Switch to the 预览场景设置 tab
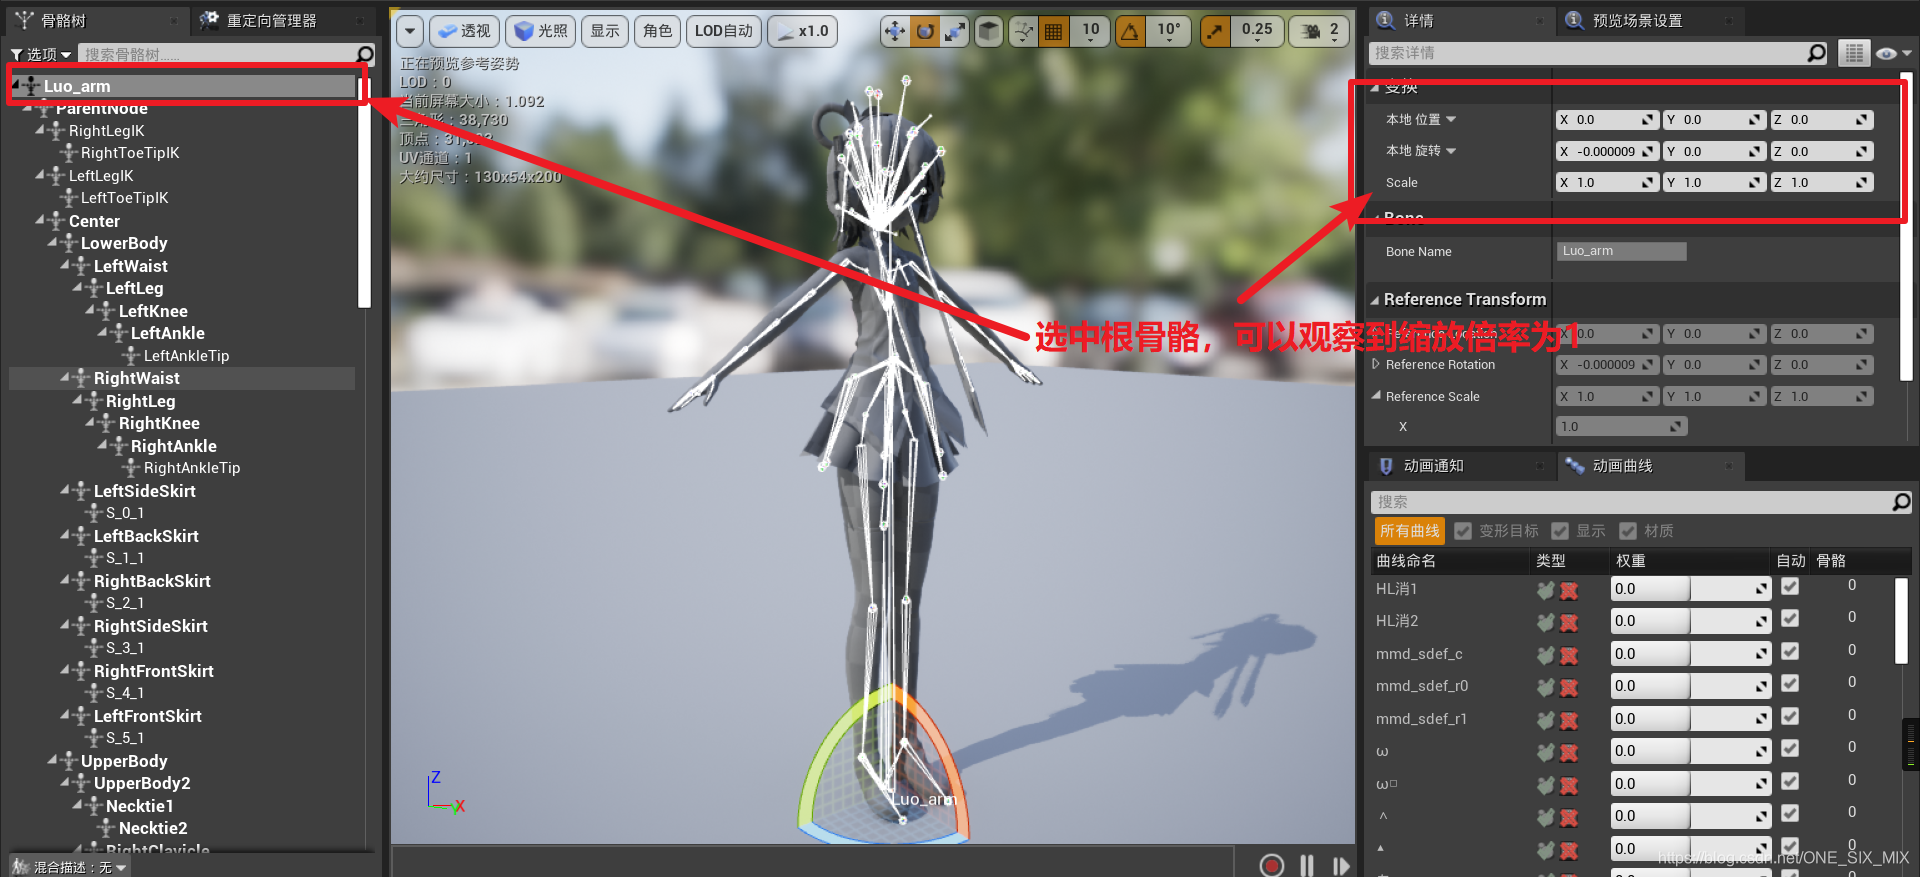Viewport: 1920px width, 877px height. point(1636,20)
